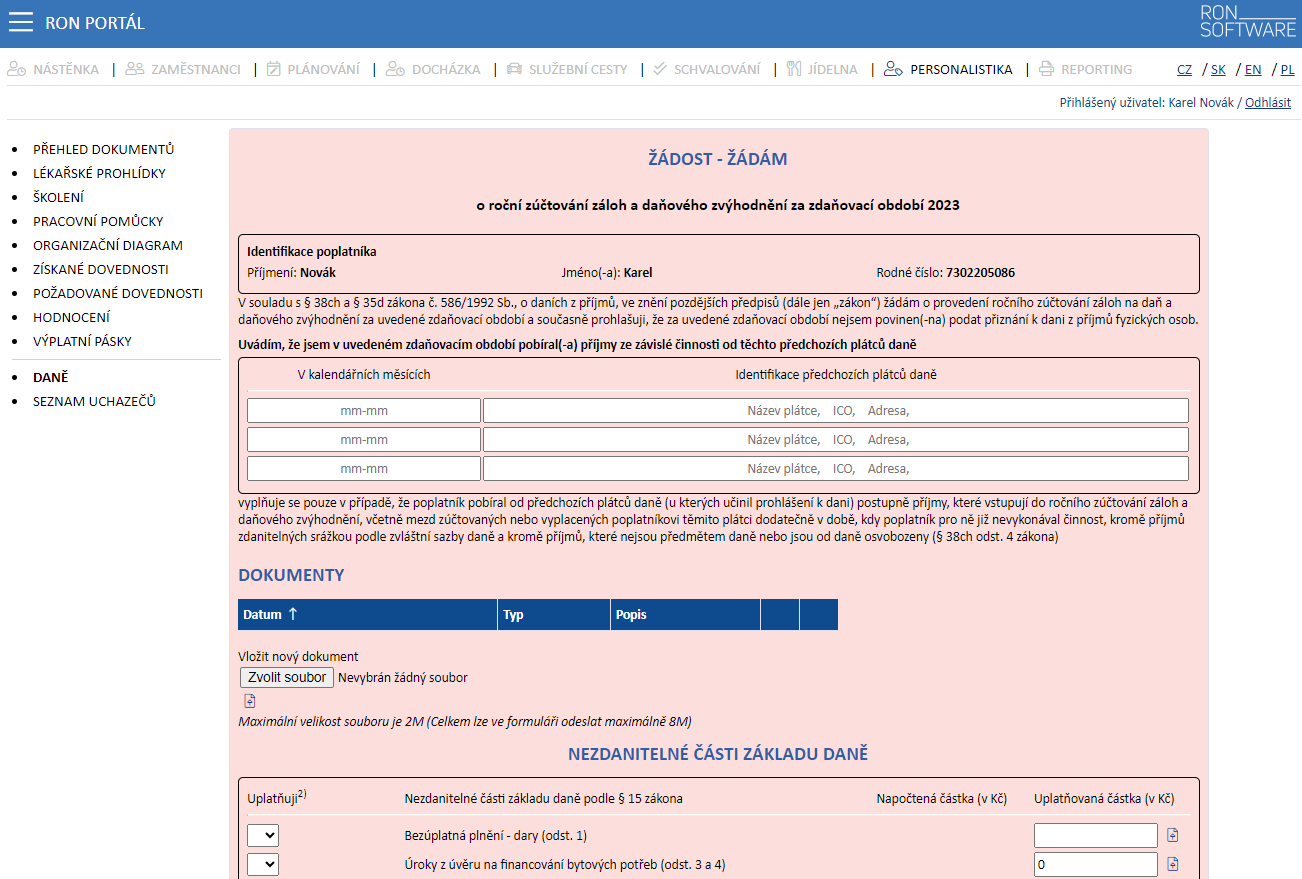Click the RON Software logo
Screen dimensions: 1302x879
tap(1247, 22)
